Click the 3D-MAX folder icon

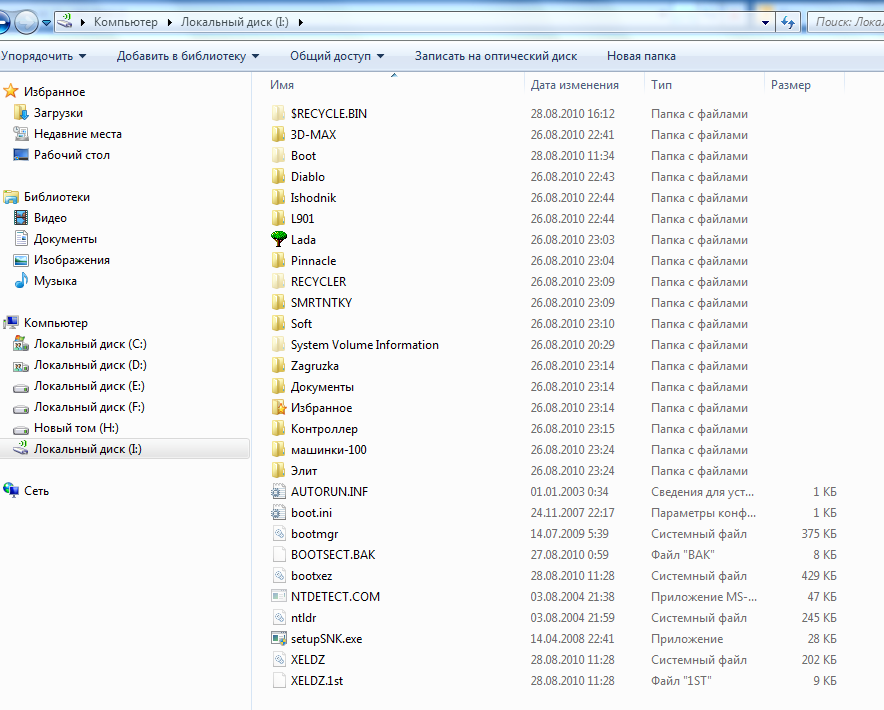point(279,134)
